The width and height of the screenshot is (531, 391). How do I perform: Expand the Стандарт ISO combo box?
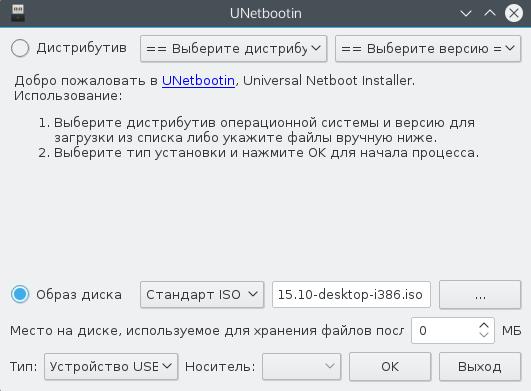pyautogui.click(x=202, y=295)
